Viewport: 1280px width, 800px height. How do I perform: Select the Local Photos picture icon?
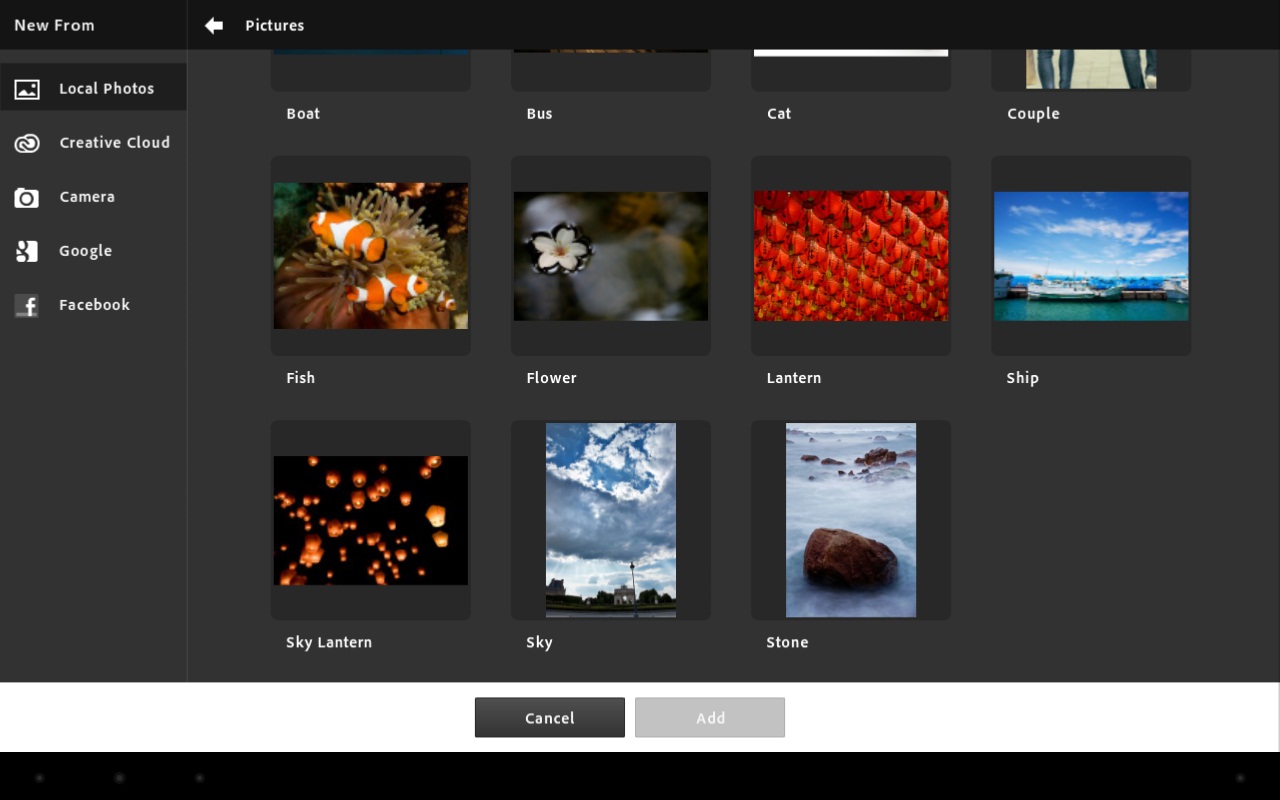[x=27, y=89]
